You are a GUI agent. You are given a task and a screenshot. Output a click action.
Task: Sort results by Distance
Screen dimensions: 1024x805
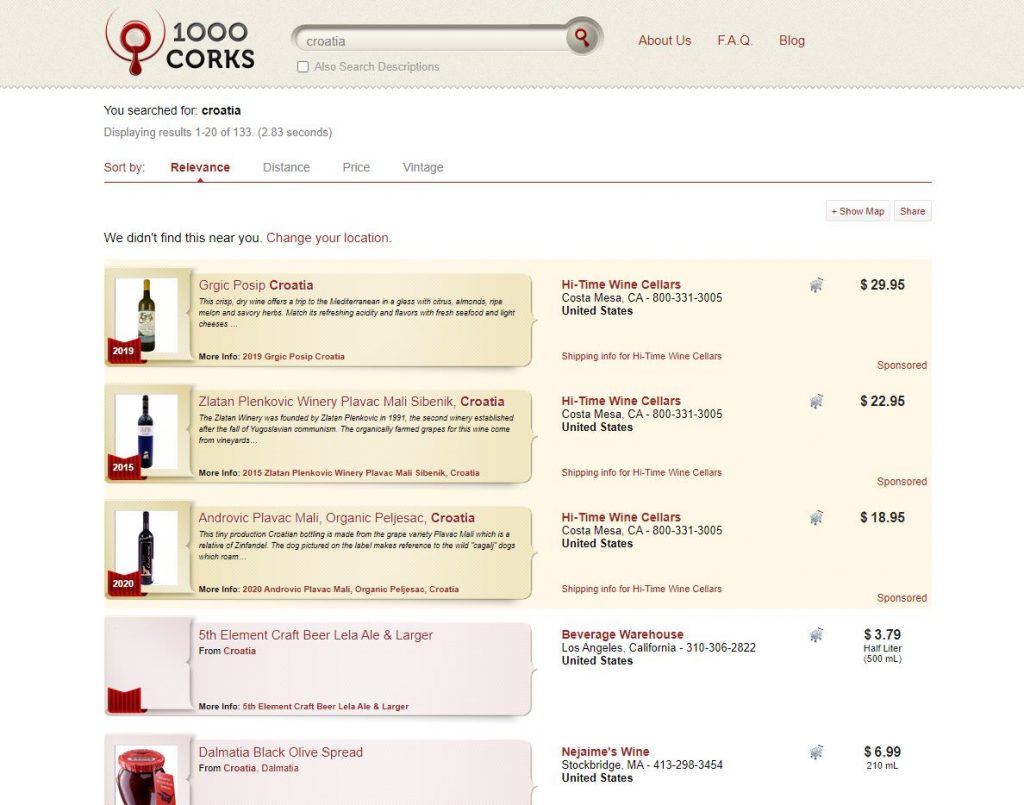pos(286,167)
